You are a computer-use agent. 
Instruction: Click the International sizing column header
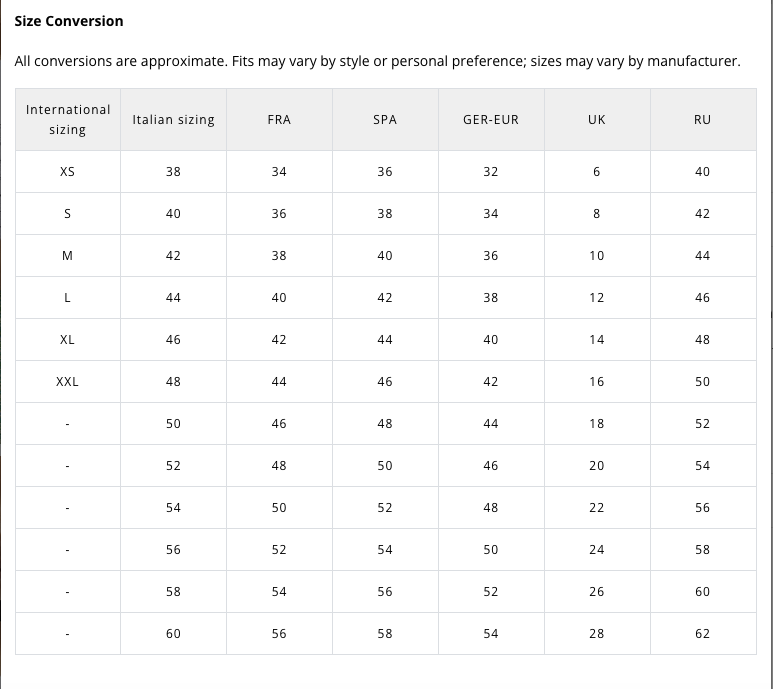(68, 119)
